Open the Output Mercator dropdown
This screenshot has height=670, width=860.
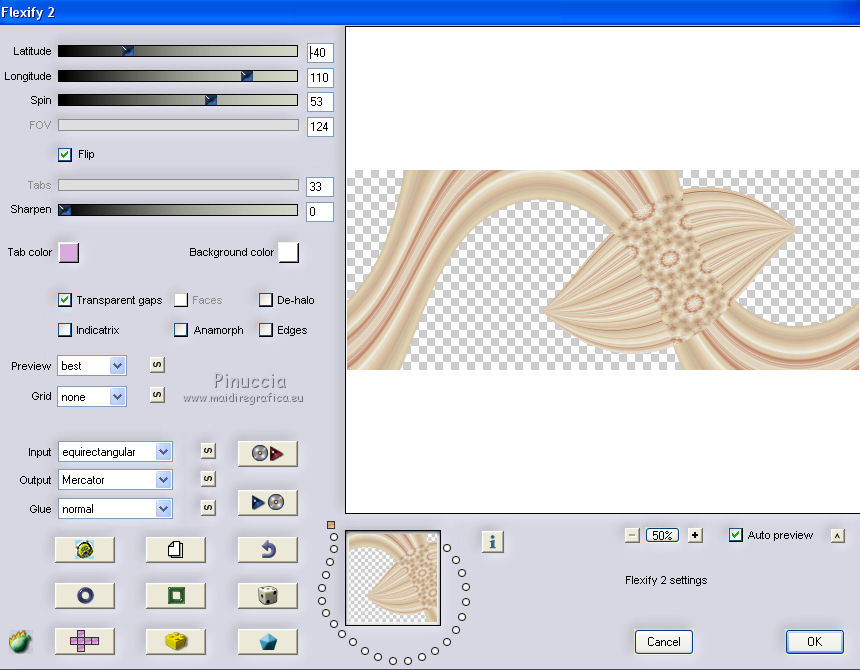tap(115, 480)
